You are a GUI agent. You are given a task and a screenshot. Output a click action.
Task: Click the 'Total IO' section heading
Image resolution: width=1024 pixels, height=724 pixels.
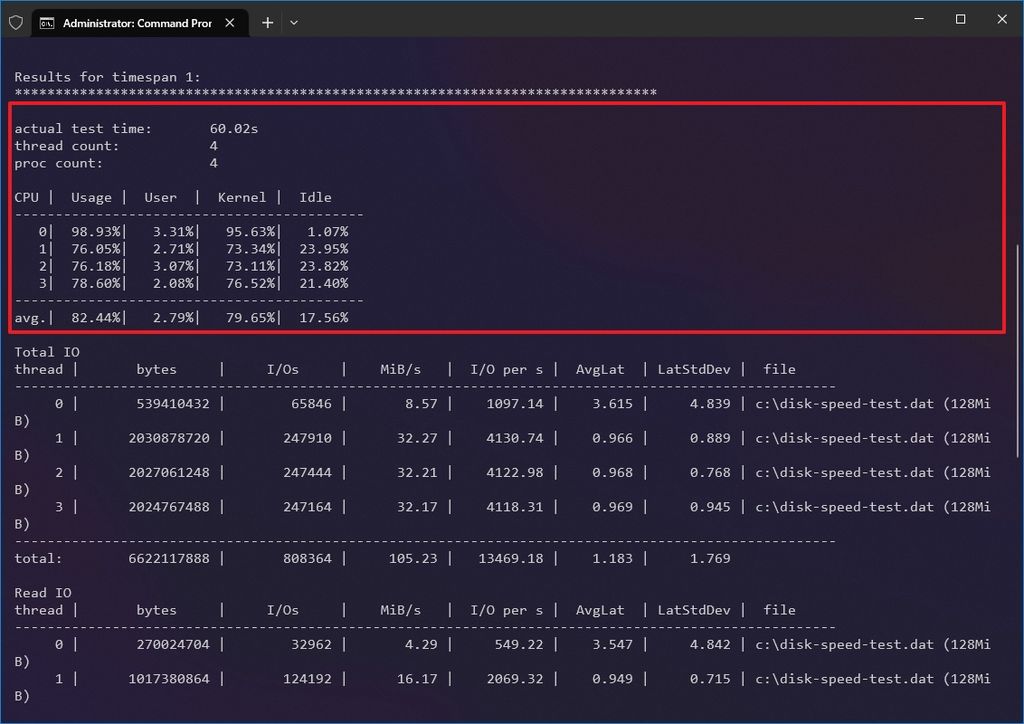pos(47,352)
